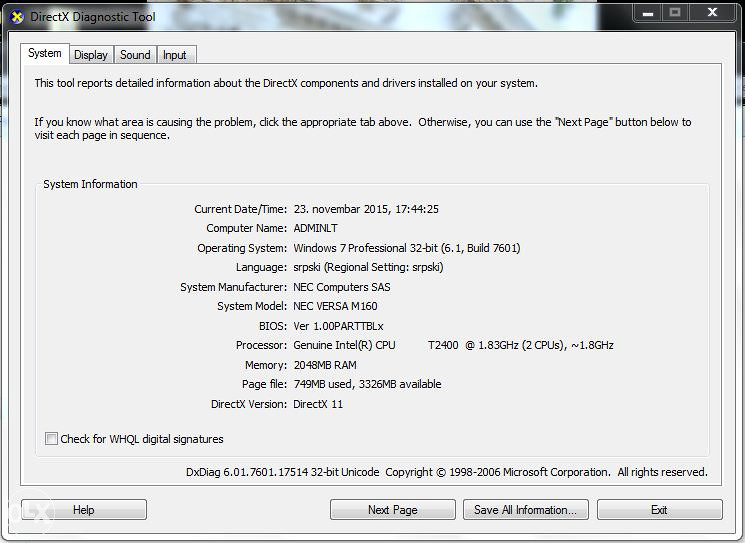Select the System tab
This screenshot has height=543, width=745.
tap(45, 53)
